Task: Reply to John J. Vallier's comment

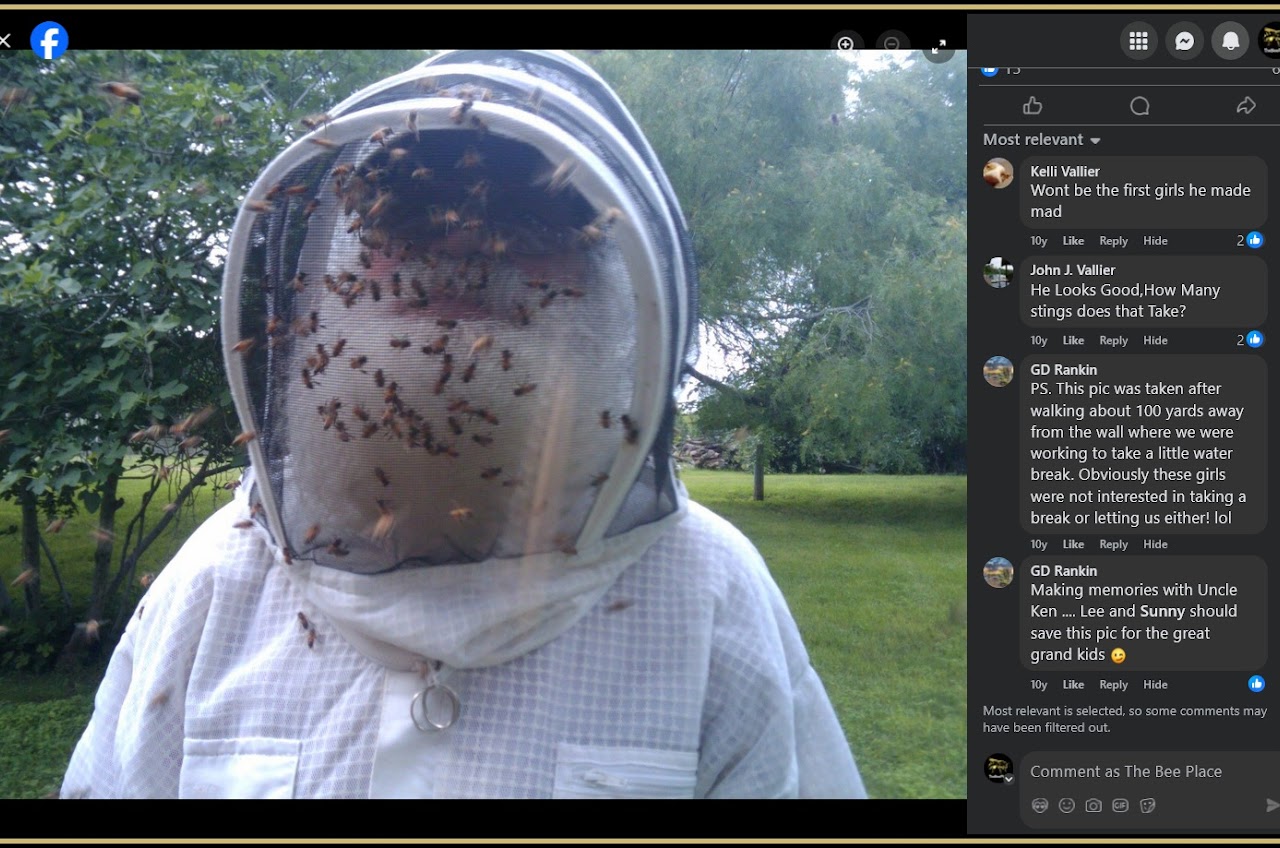Action: point(1113,341)
